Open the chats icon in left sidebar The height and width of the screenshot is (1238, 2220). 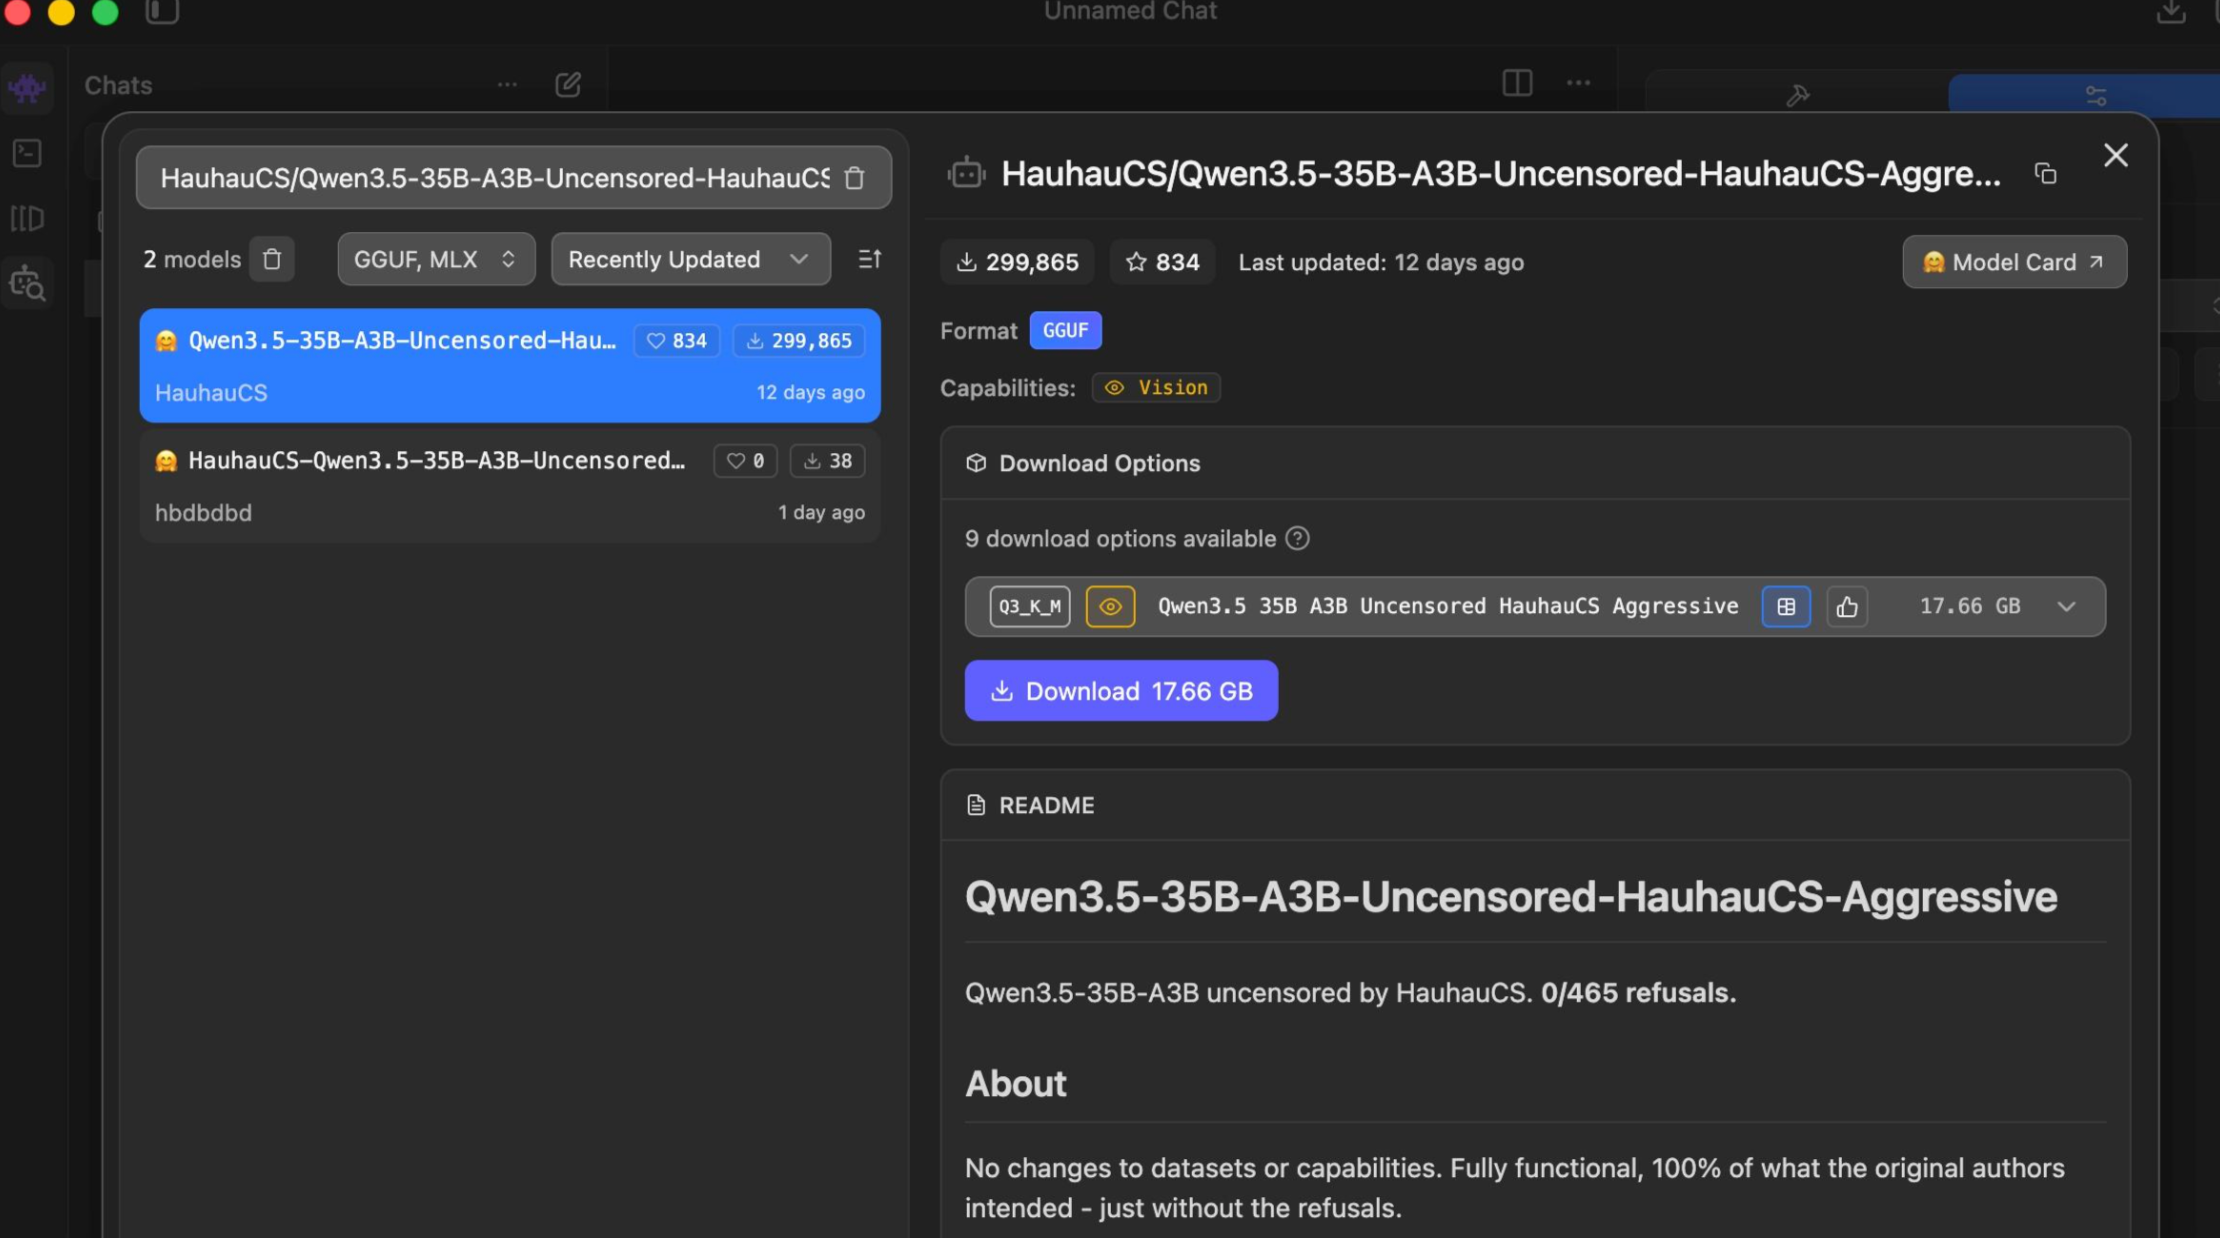pos(27,88)
